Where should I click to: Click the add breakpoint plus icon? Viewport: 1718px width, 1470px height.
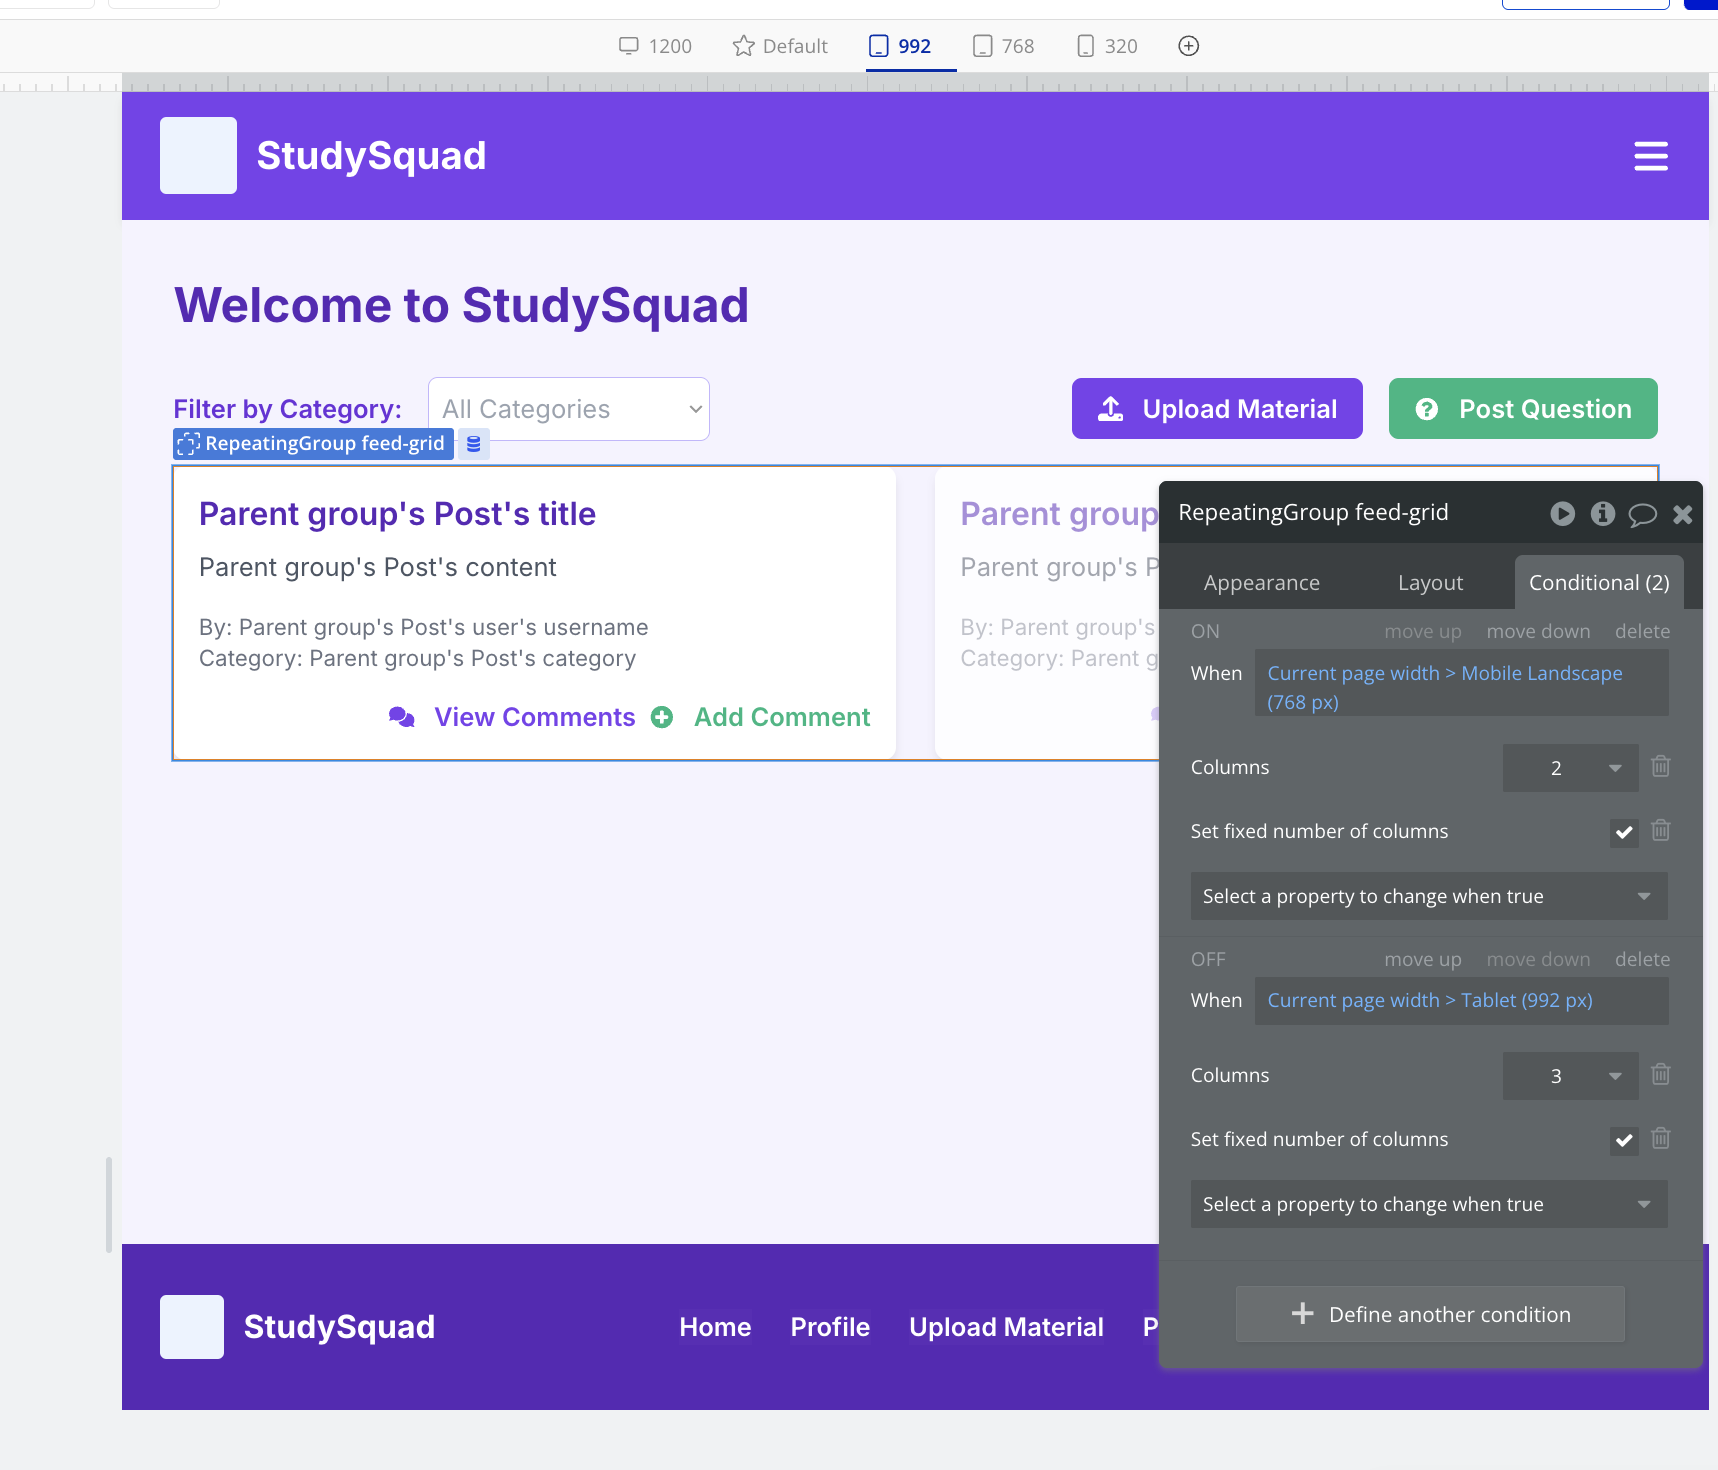tap(1188, 46)
